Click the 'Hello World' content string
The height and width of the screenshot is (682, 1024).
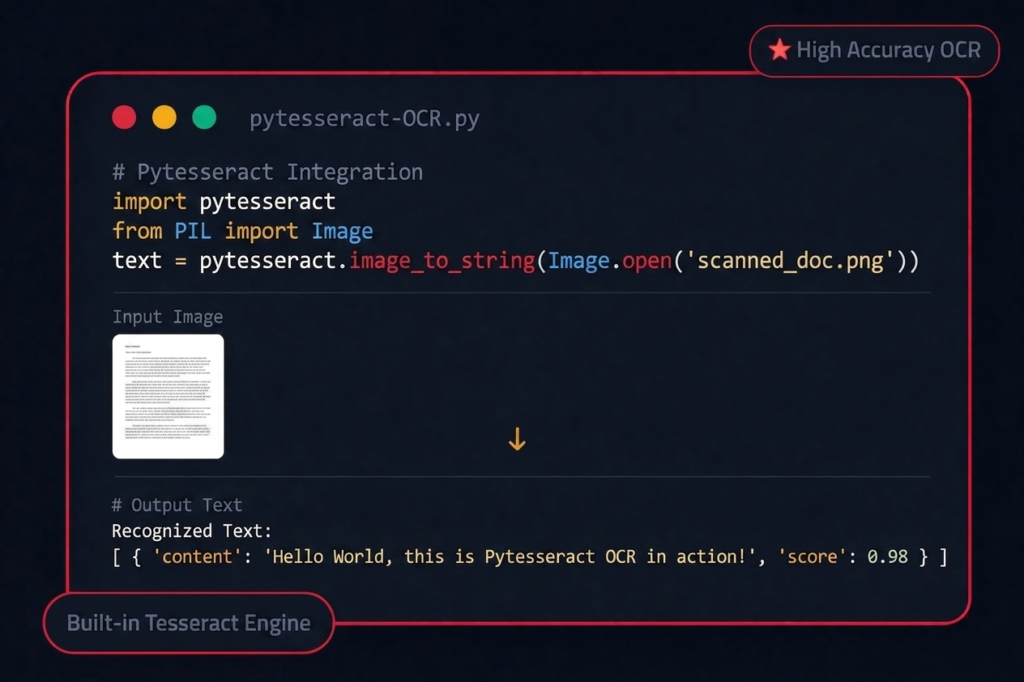click(510, 557)
